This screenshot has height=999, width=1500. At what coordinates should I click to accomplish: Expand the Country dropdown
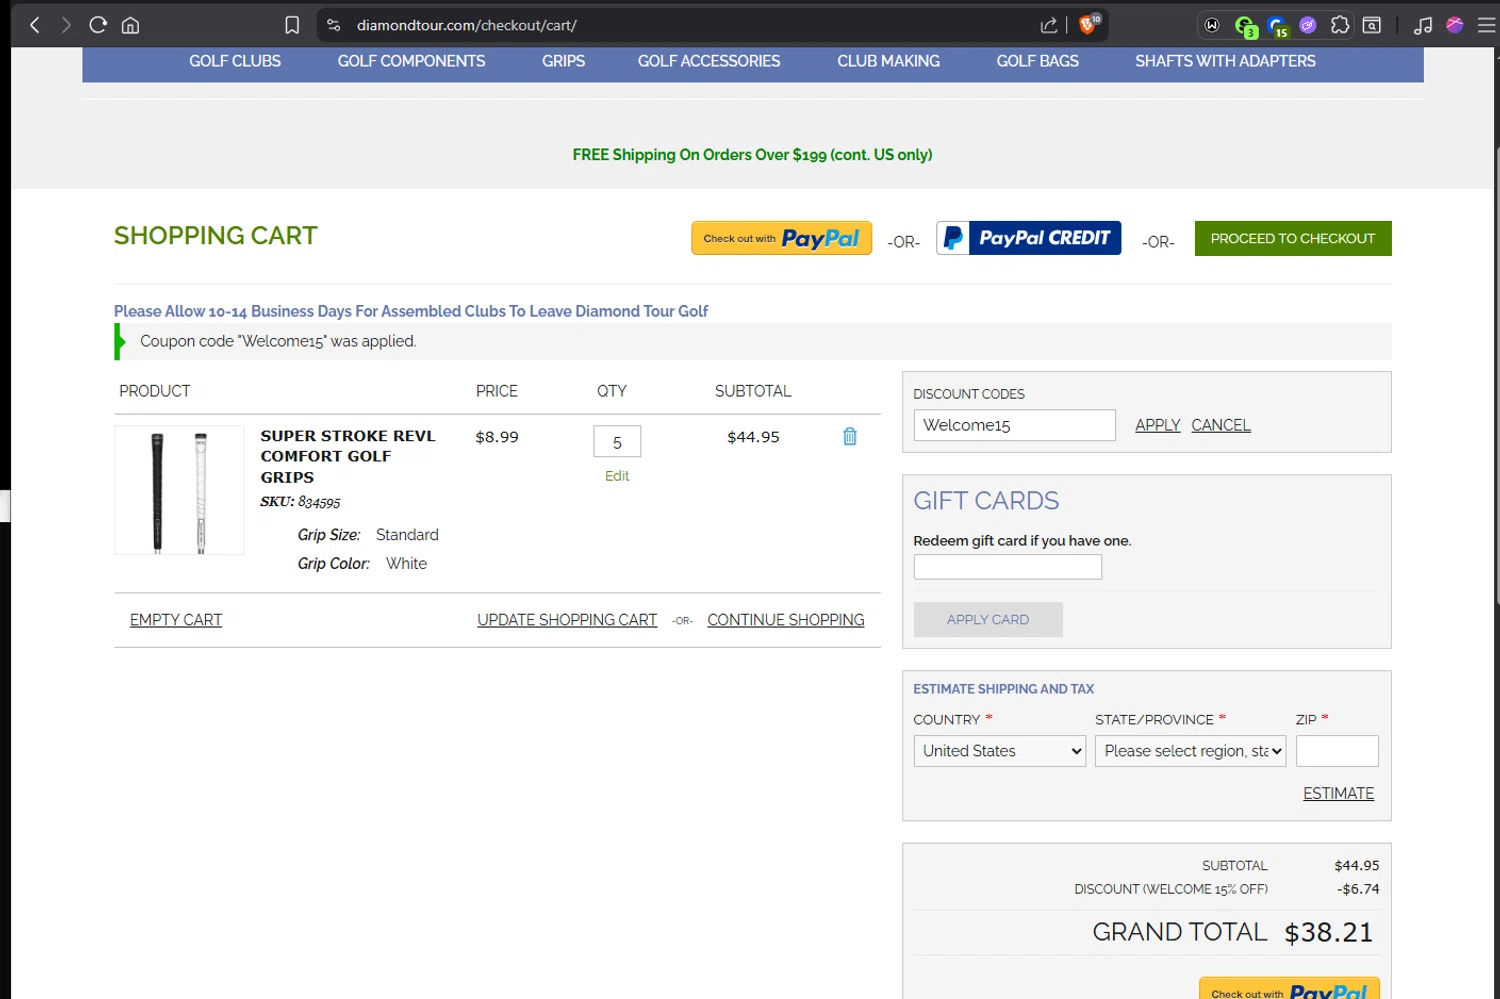coord(1000,751)
